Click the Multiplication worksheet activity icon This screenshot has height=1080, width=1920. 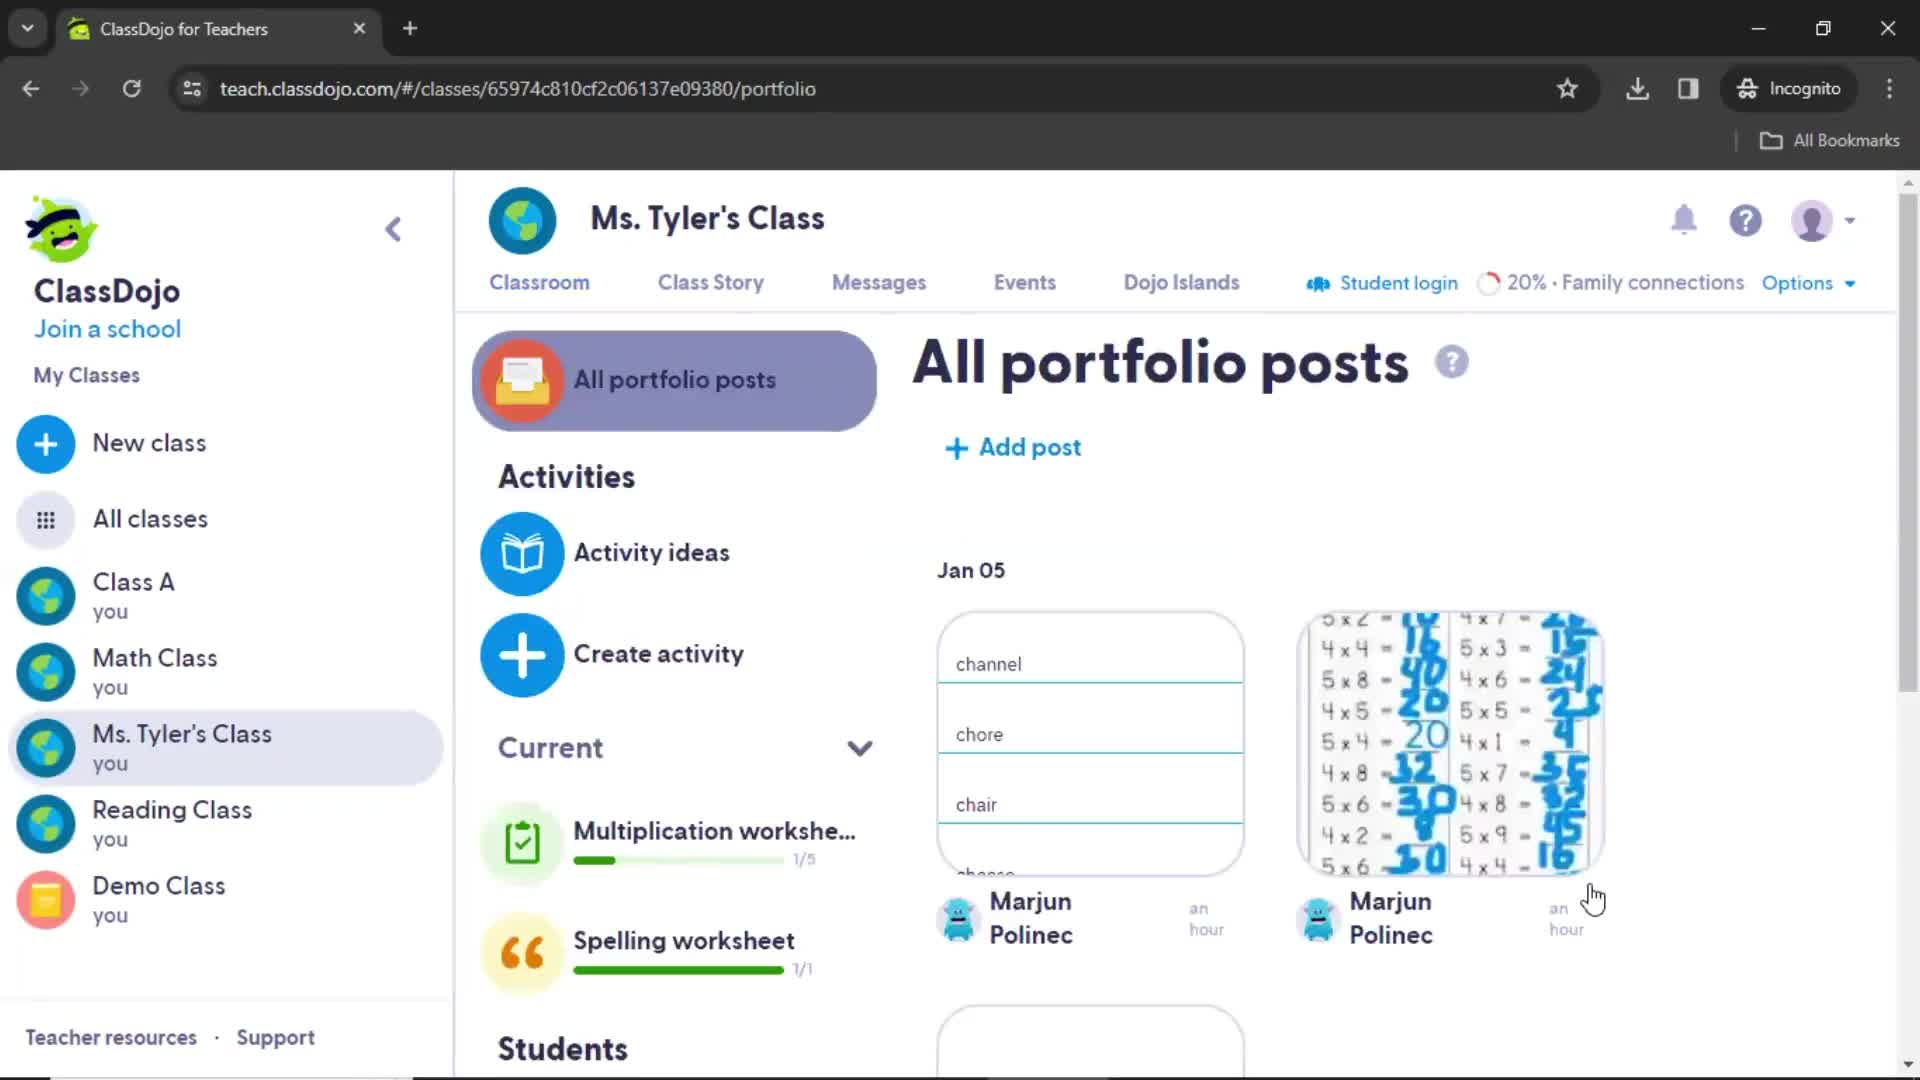(x=522, y=839)
